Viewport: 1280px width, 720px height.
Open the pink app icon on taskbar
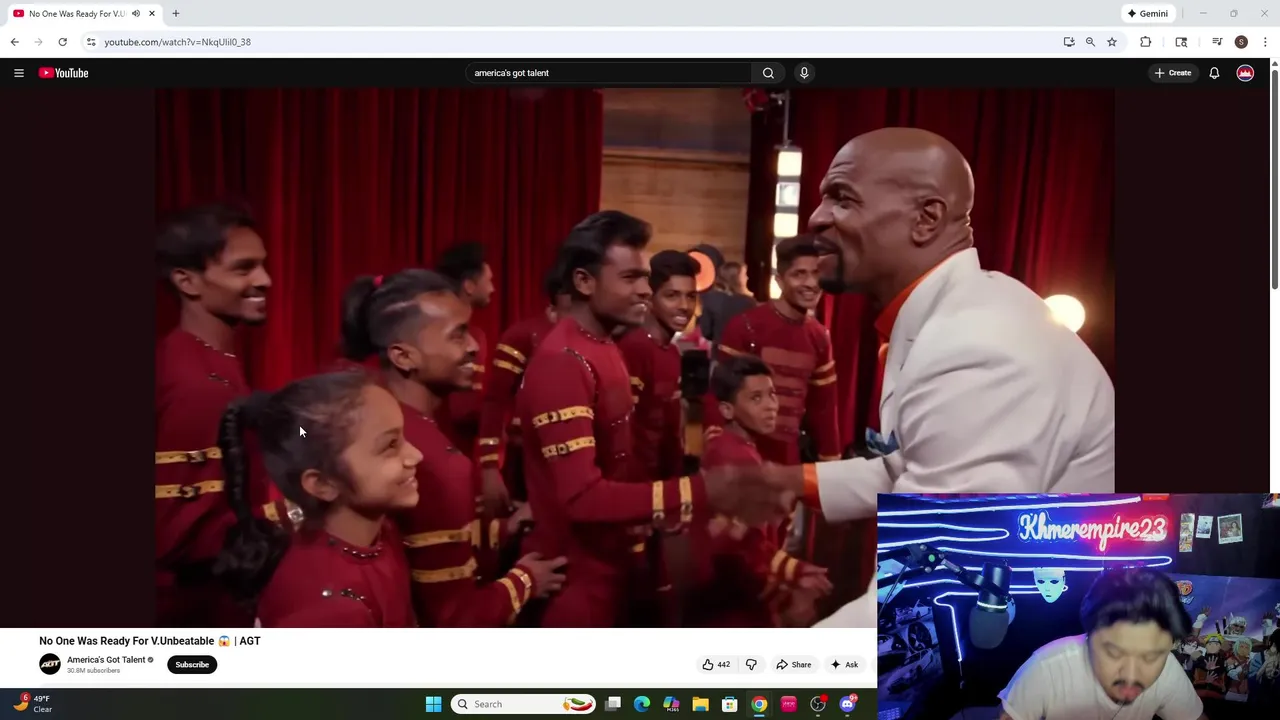(x=789, y=704)
